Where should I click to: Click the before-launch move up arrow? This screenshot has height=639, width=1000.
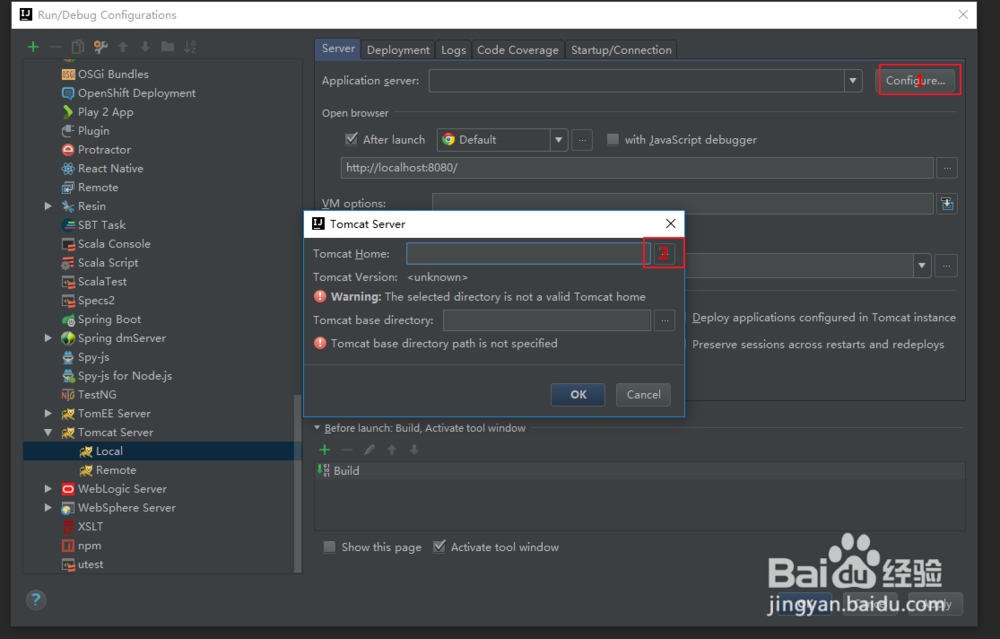392,450
